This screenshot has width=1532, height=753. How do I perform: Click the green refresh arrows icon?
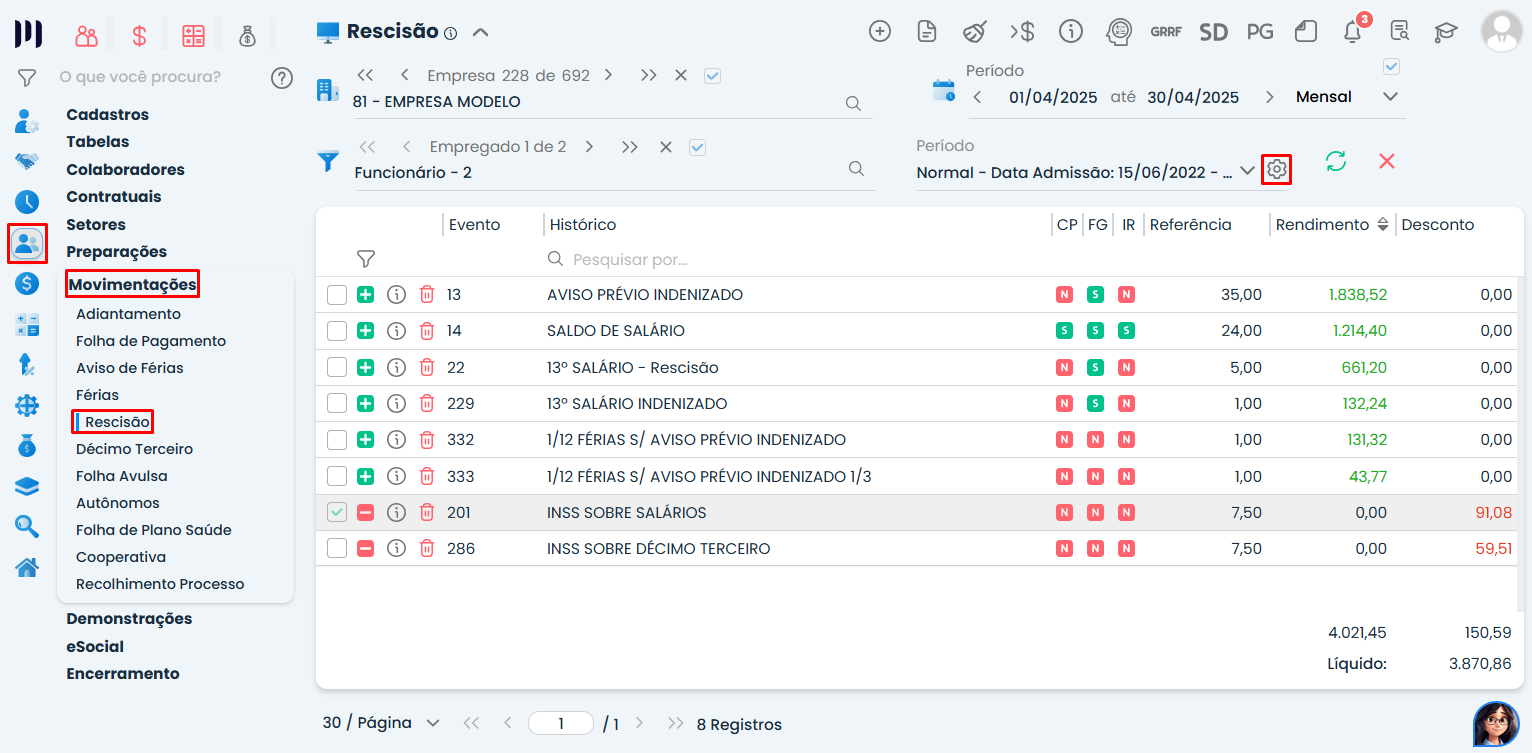(1336, 161)
